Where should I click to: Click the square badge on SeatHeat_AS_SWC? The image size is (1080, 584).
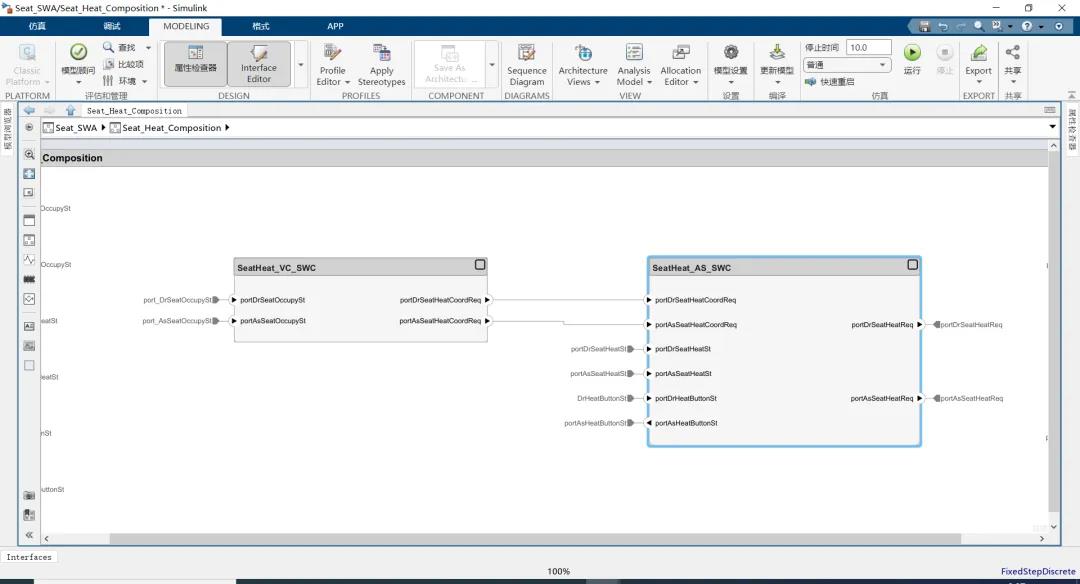pyautogui.click(x=912, y=265)
